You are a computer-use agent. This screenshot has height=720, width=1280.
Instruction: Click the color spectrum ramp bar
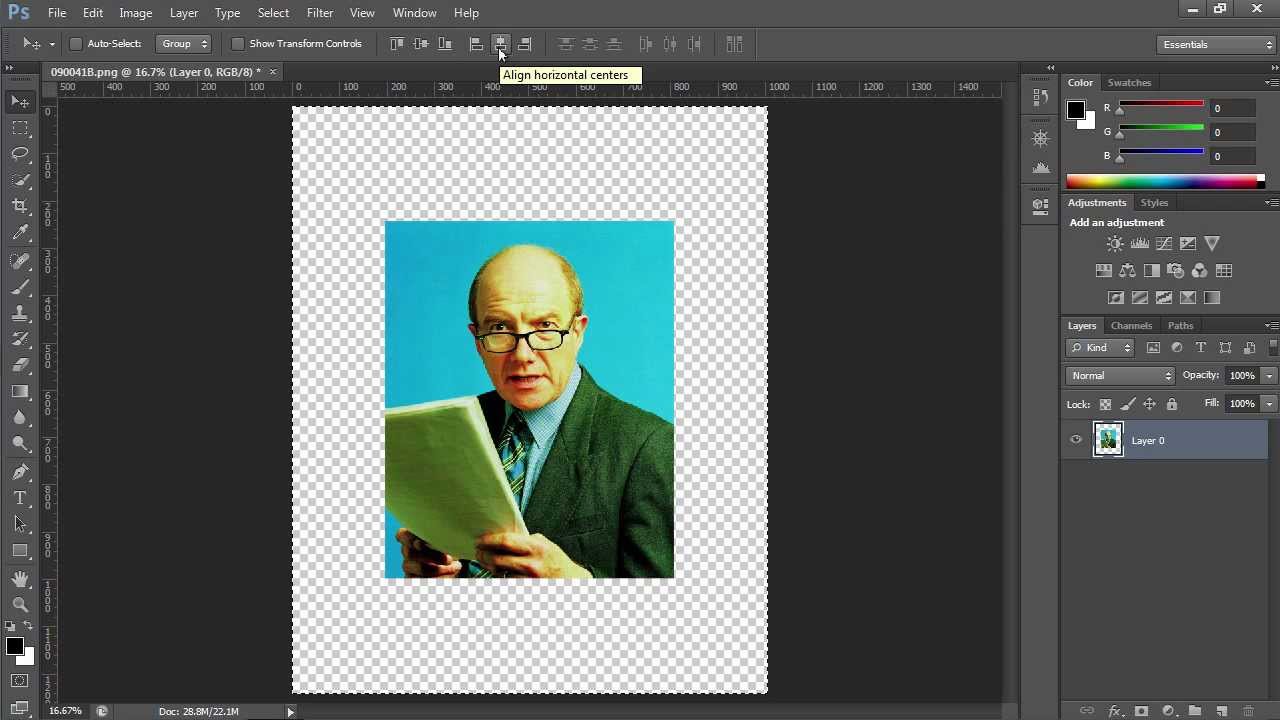coord(1165,181)
